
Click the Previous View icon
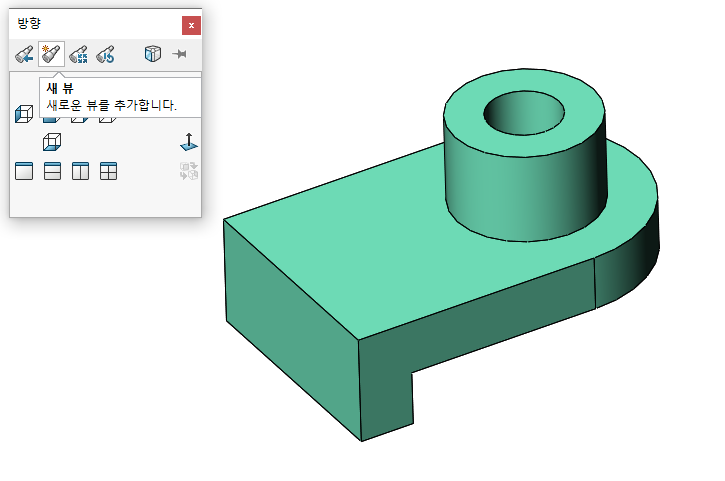click(x=24, y=54)
